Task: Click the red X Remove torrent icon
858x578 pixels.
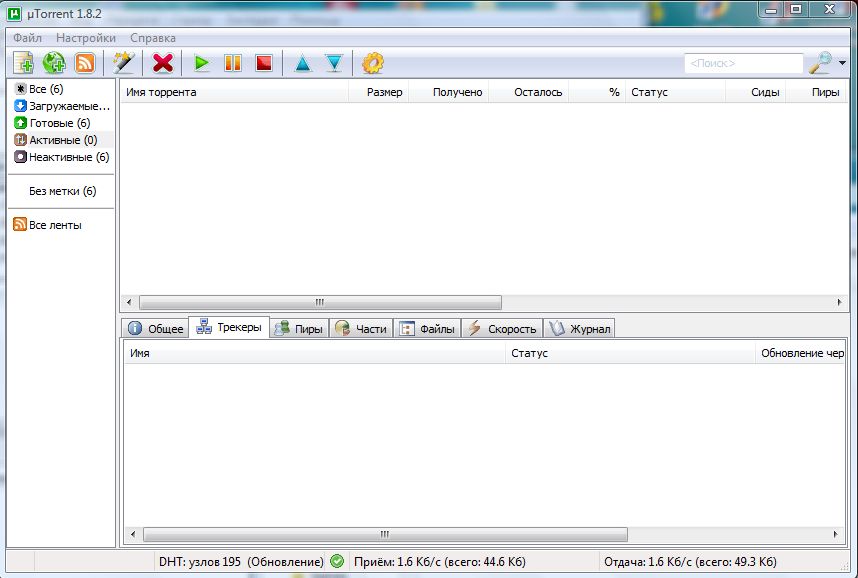Action: click(163, 63)
